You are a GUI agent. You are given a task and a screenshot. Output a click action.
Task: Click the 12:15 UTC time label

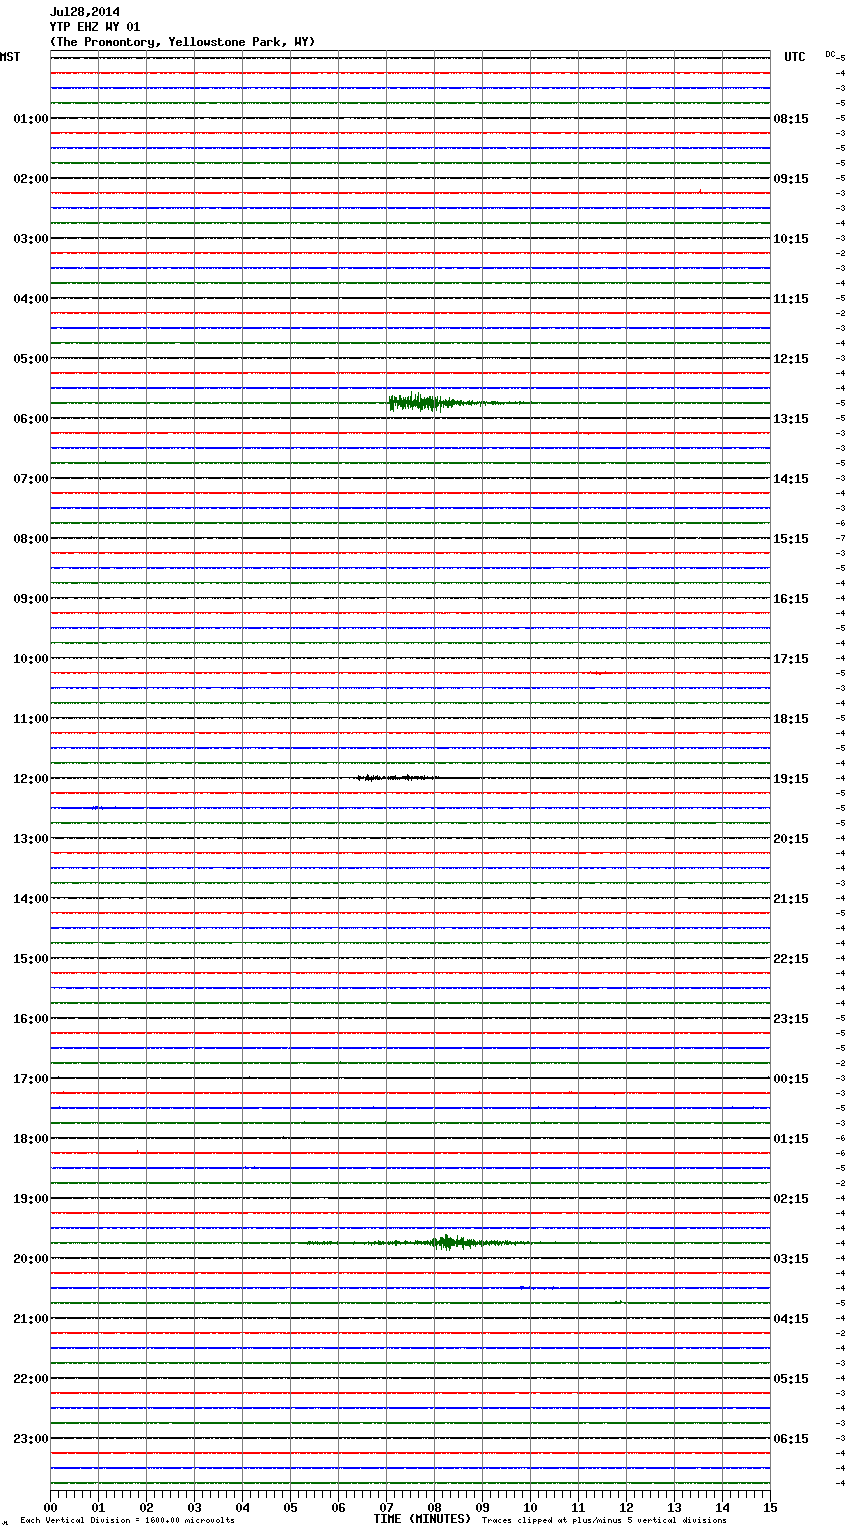[x=791, y=359]
